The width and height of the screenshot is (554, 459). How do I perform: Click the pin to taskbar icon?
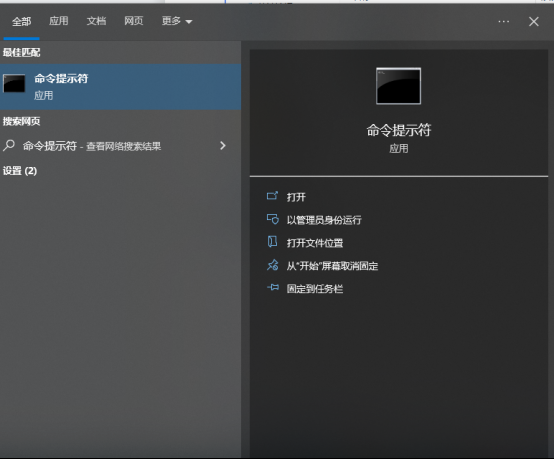point(273,287)
